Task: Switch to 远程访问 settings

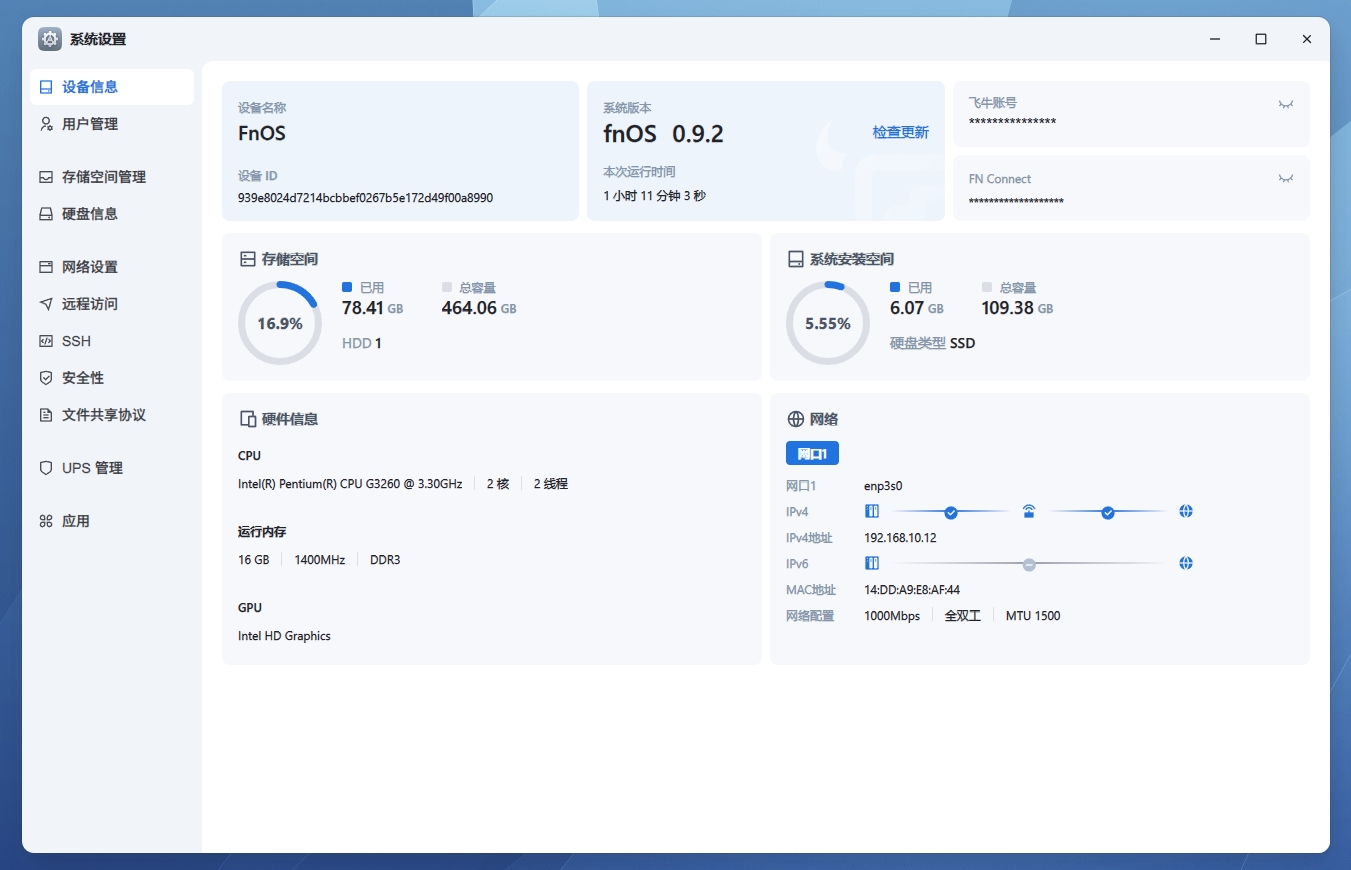Action: (x=112, y=304)
